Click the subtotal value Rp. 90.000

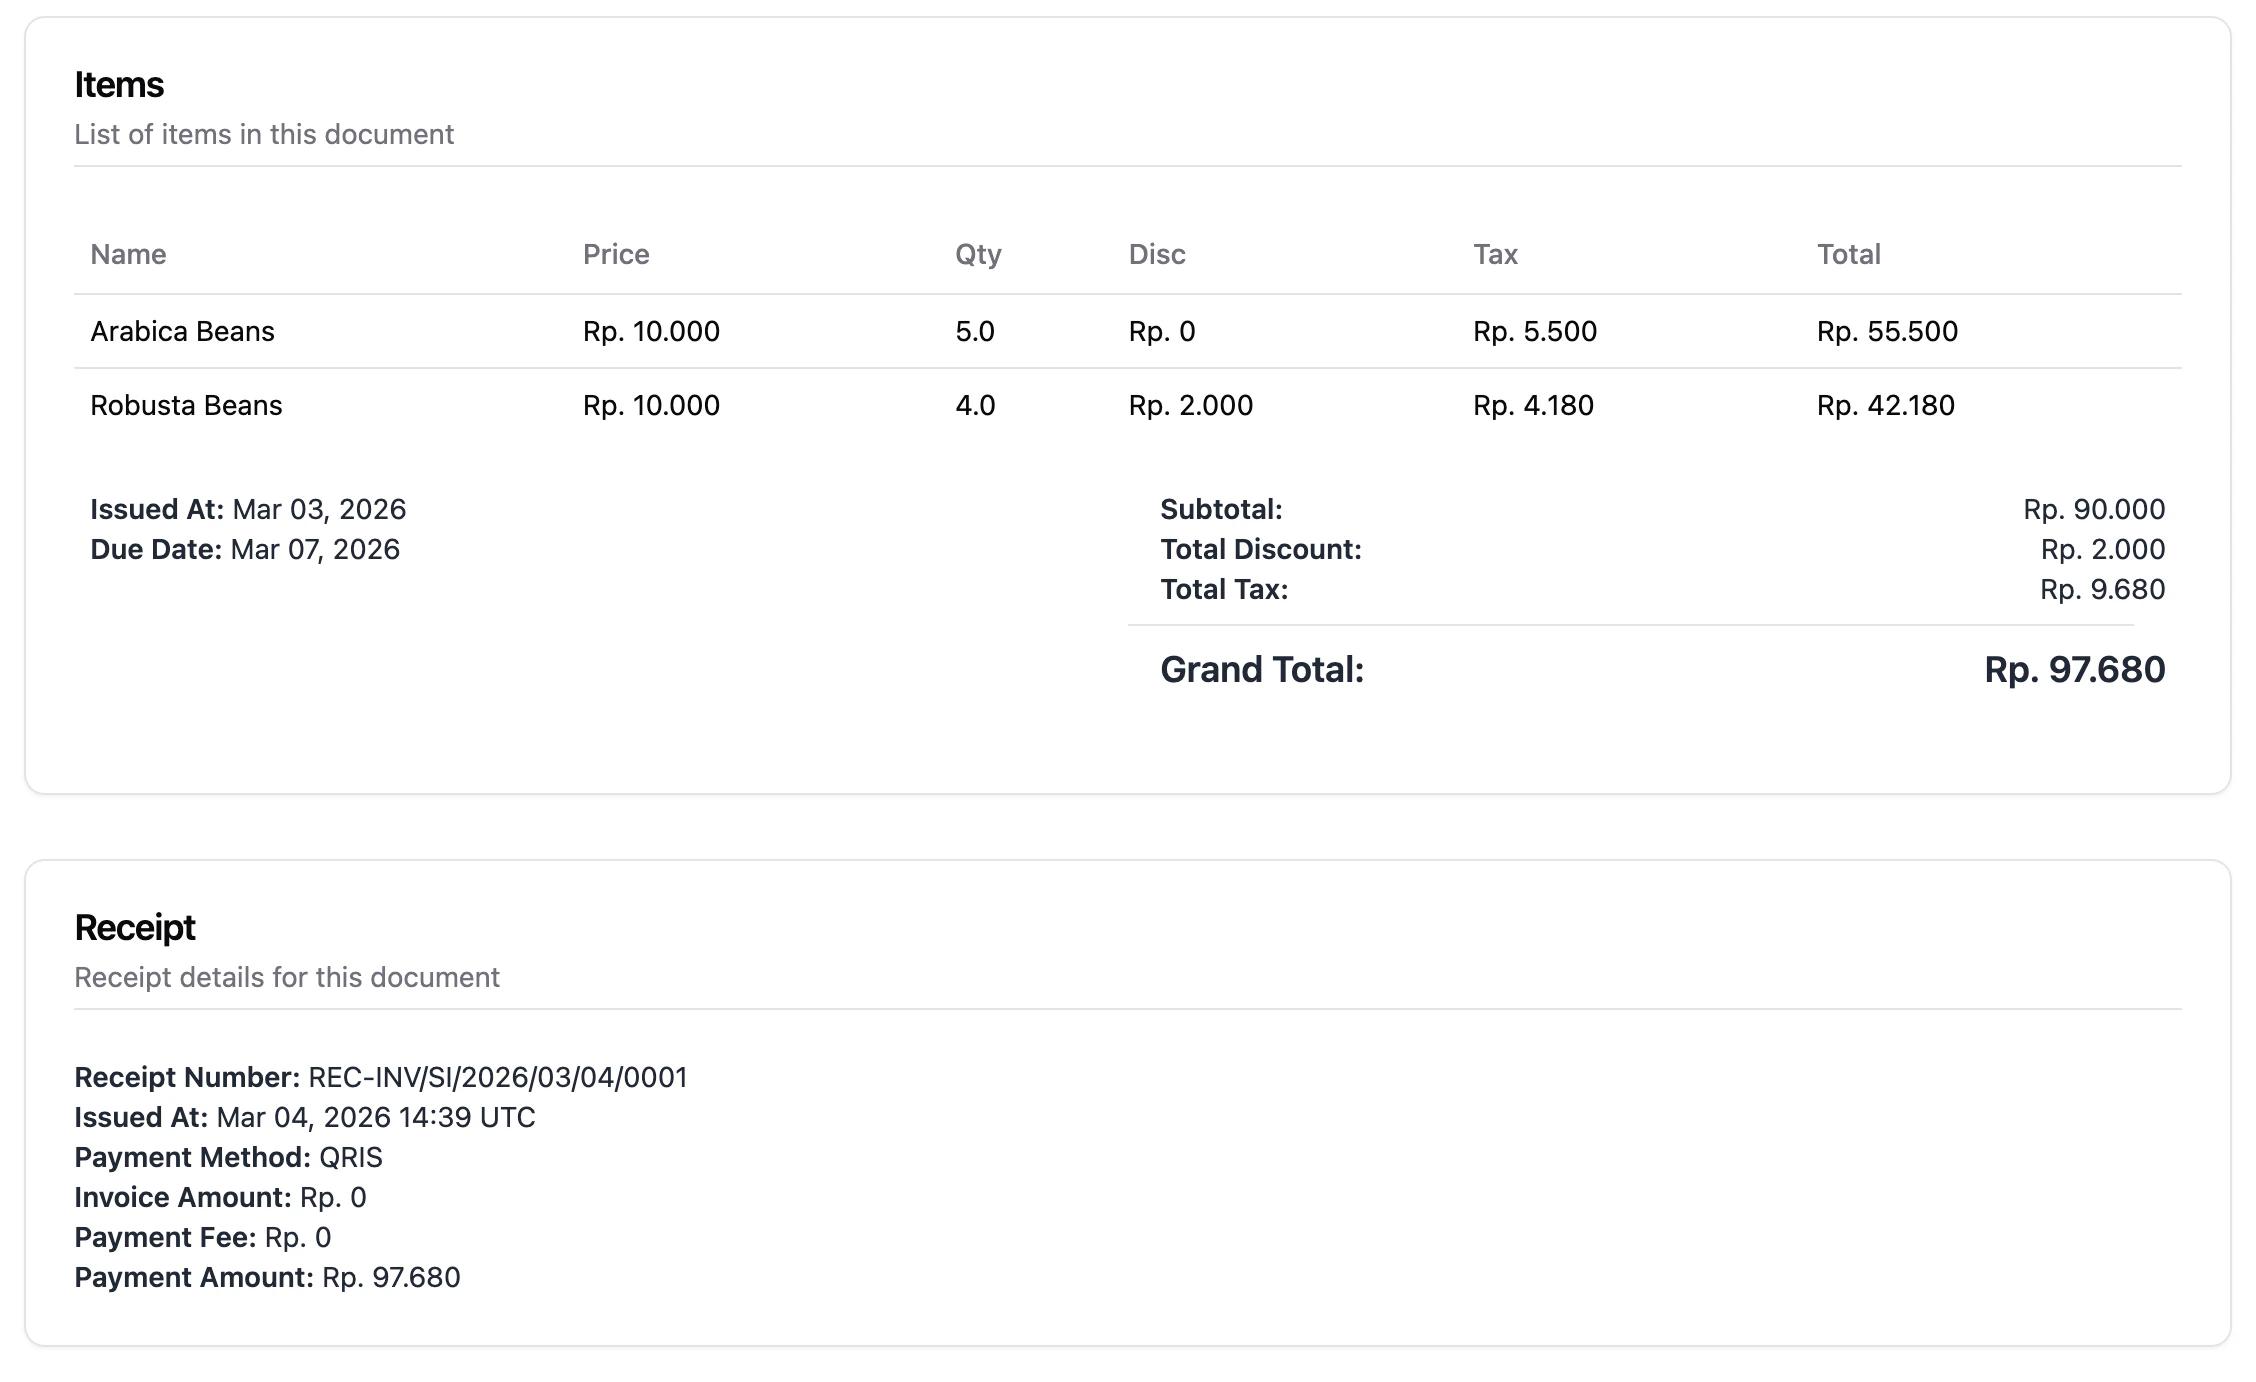(x=2094, y=509)
